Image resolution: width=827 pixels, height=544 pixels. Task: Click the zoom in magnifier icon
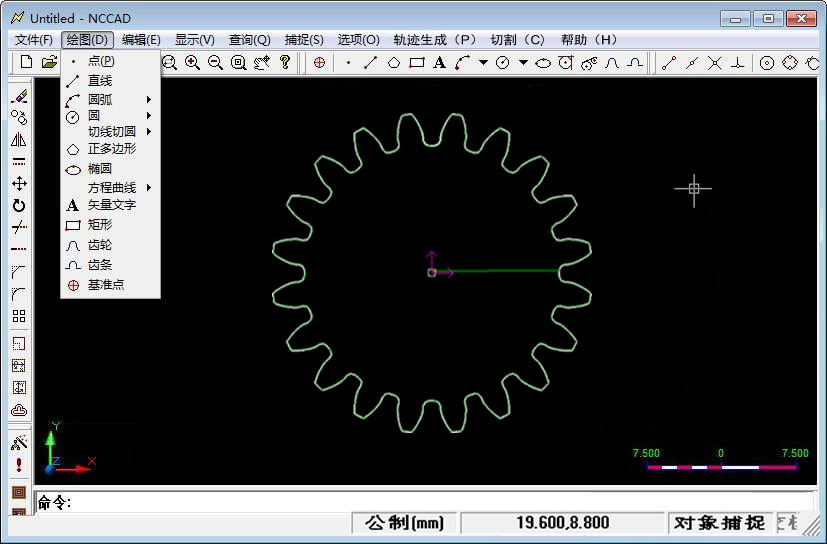click(192, 62)
